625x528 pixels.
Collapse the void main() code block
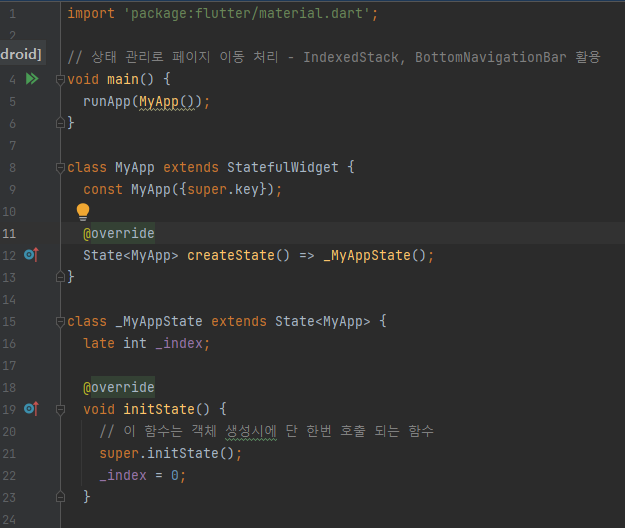click(60, 80)
